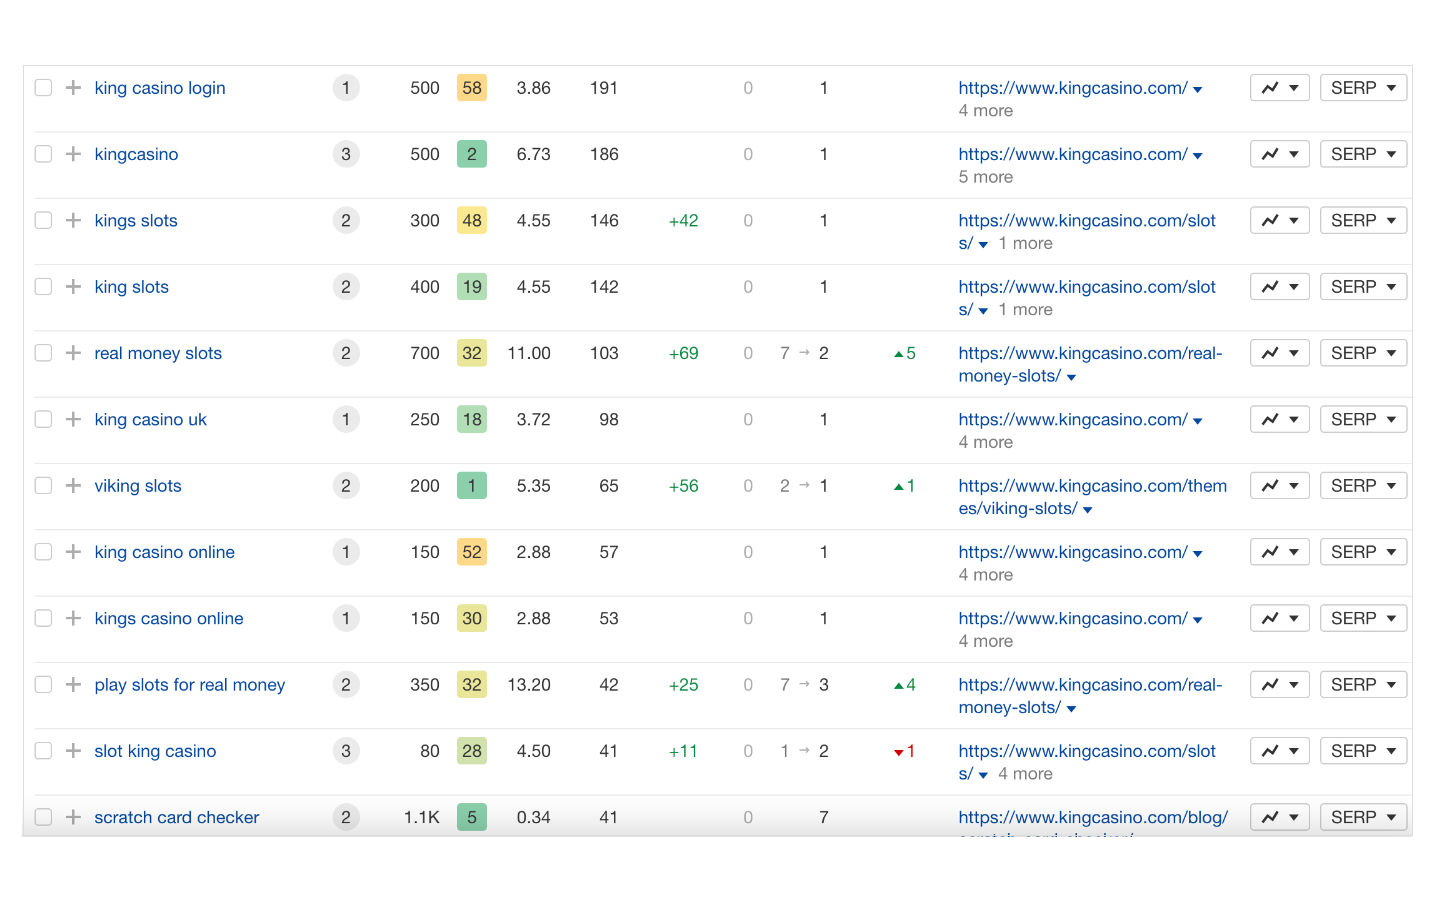
Task: Click difficulty badge 52 for king casino online
Action: click(x=472, y=552)
